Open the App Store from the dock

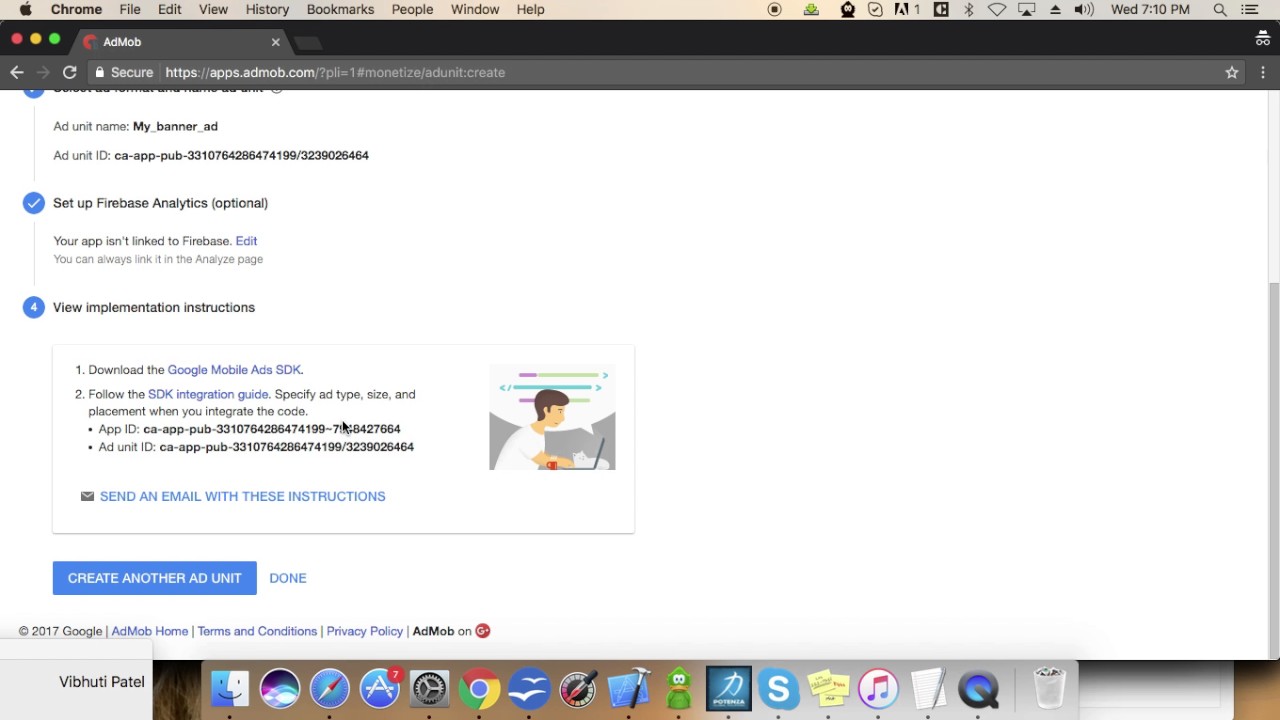[380, 688]
